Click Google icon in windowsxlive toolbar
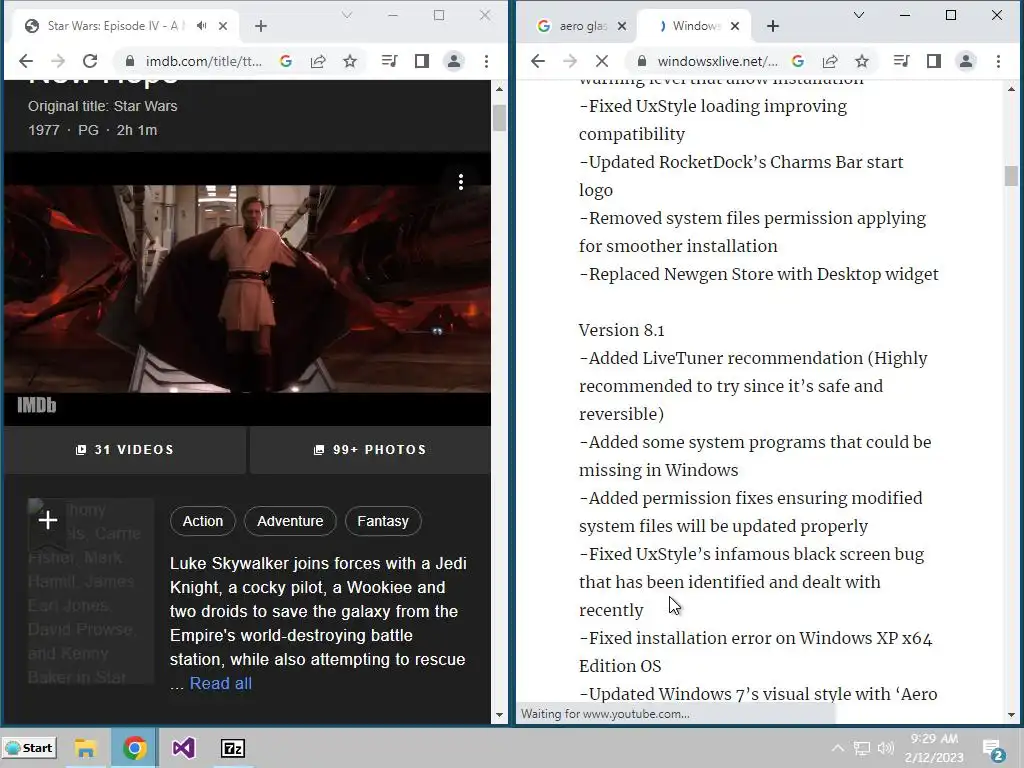 click(797, 61)
